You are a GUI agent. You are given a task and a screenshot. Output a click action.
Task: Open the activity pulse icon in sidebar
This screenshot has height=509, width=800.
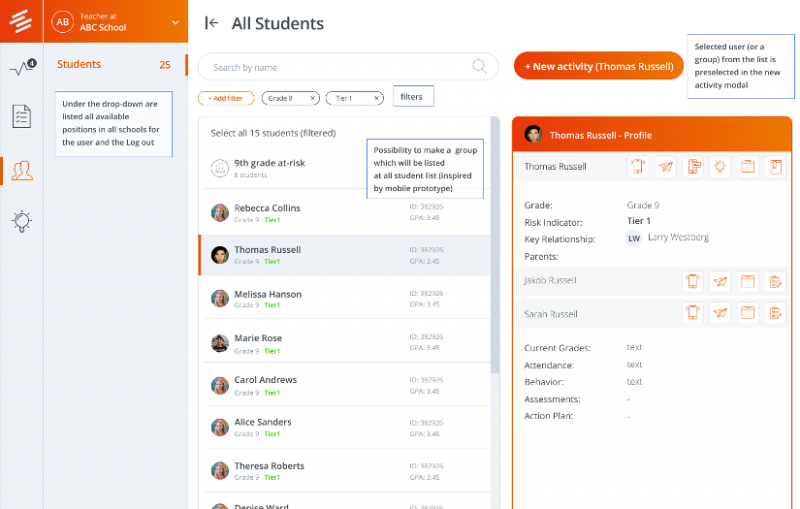[x=22, y=67]
